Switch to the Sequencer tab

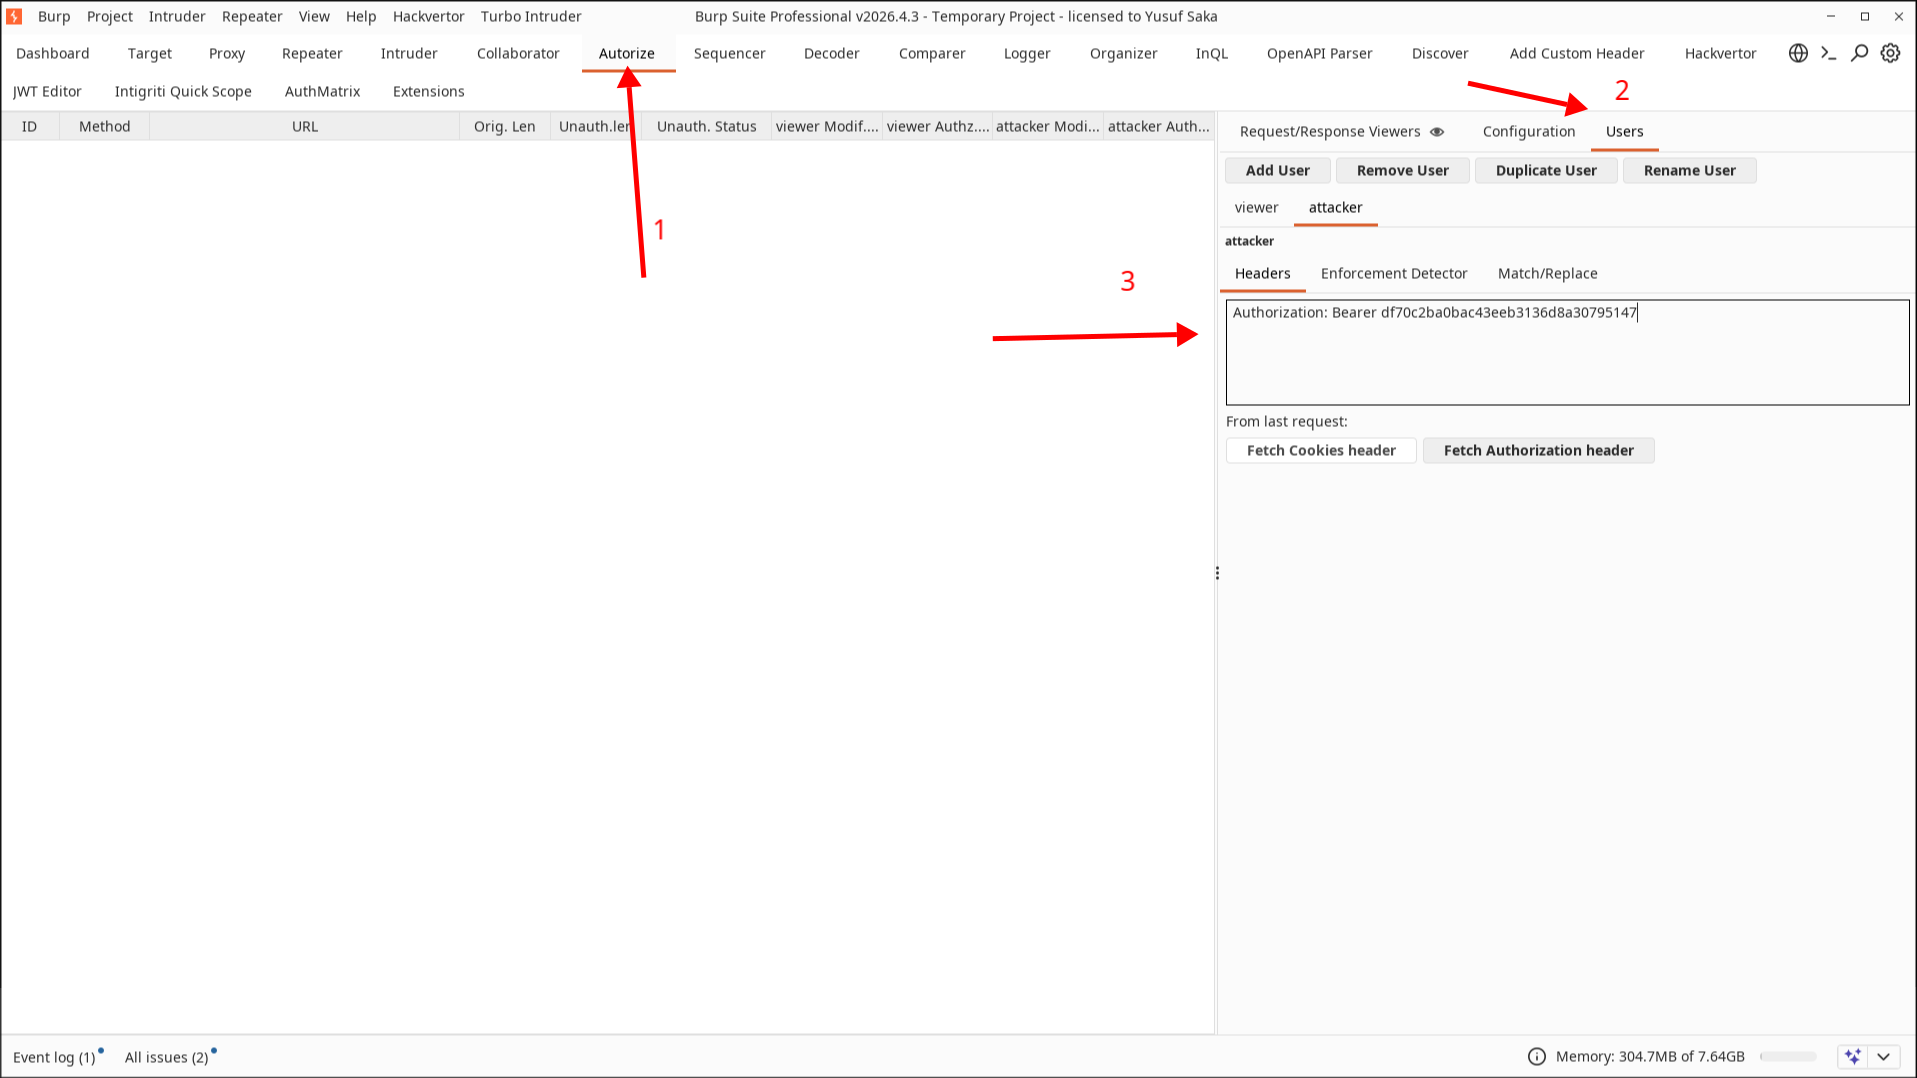click(x=730, y=53)
